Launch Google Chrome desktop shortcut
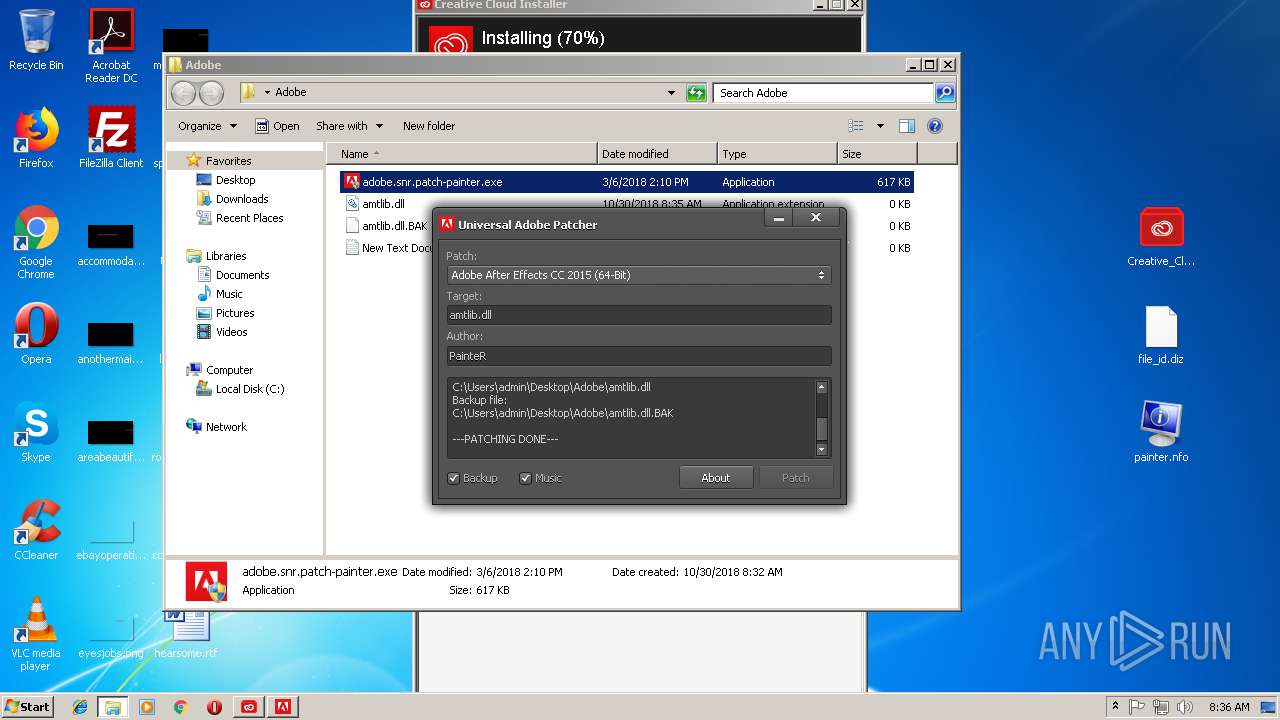 pyautogui.click(x=36, y=242)
